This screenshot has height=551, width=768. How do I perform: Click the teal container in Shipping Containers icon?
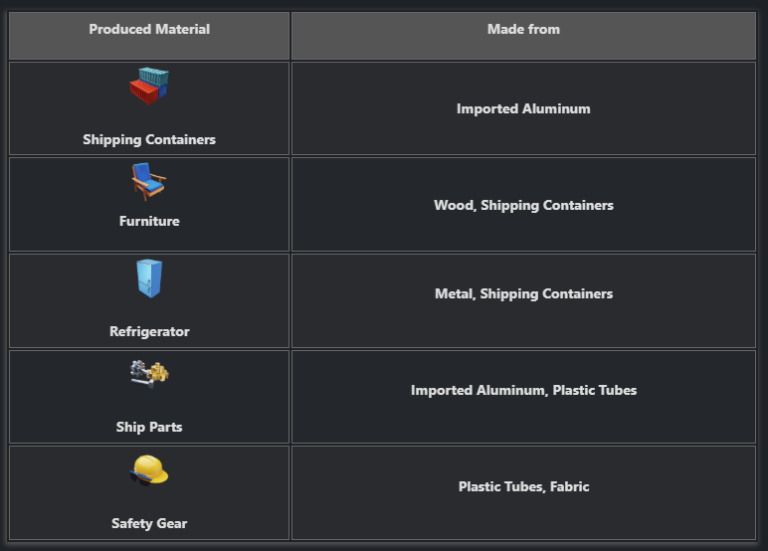click(x=155, y=77)
